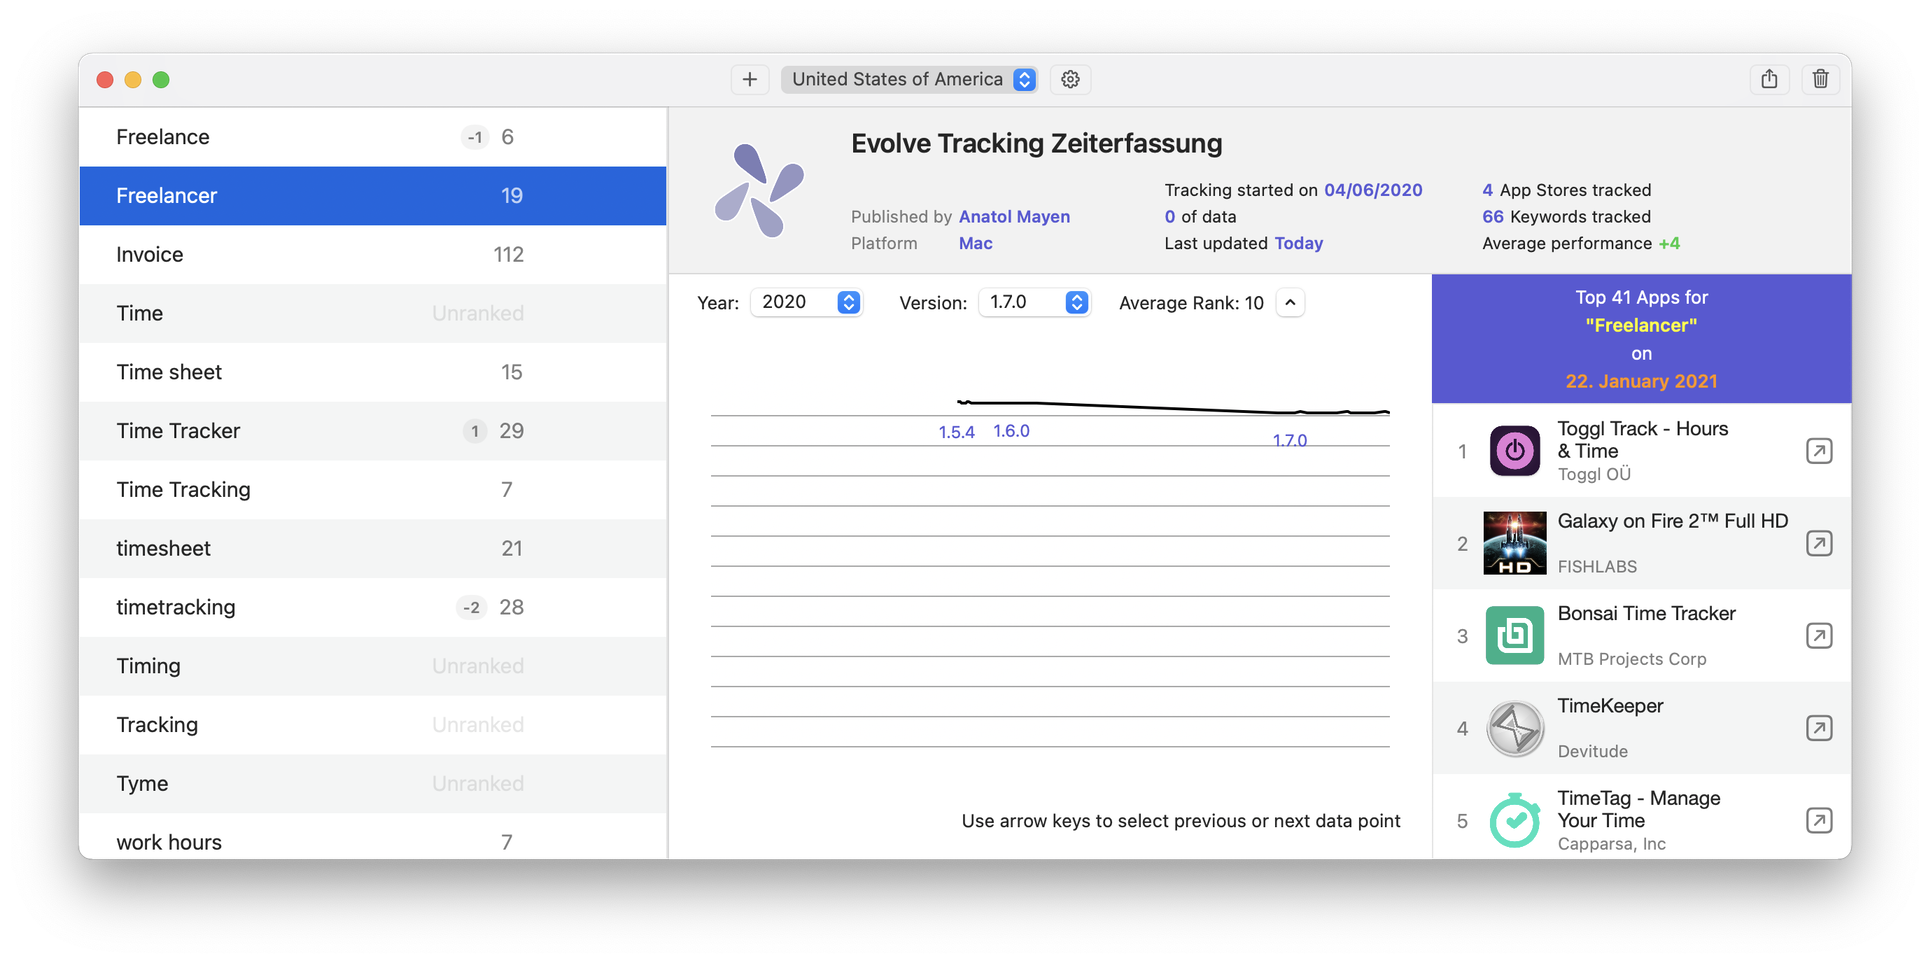
Task: Click the TimeKeeper app icon
Action: click(1514, 728)
